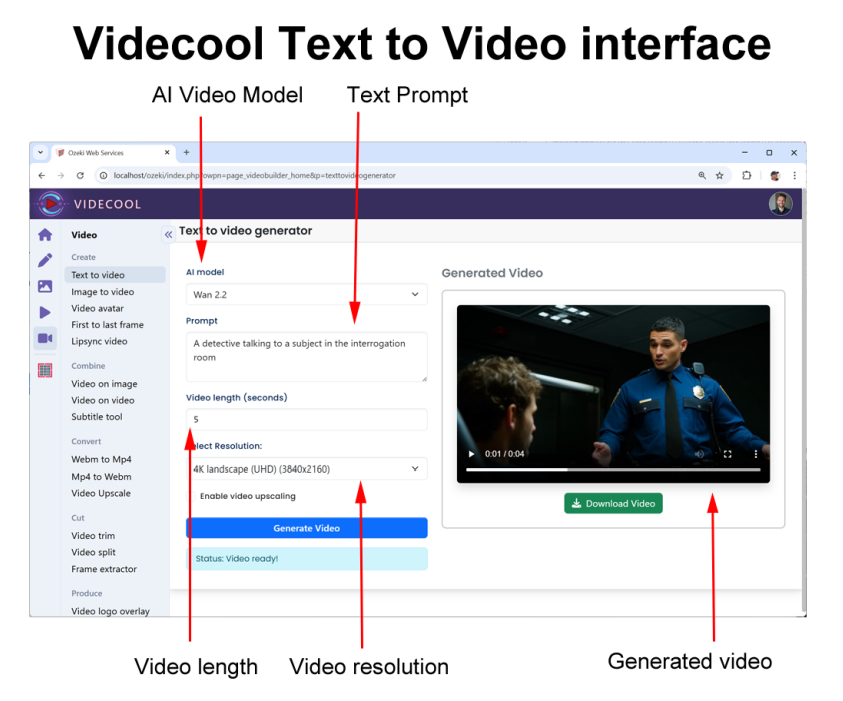Open the pencil edit icon in the sidebar
This screenshot has width=843, height=701.
[45, 261]
